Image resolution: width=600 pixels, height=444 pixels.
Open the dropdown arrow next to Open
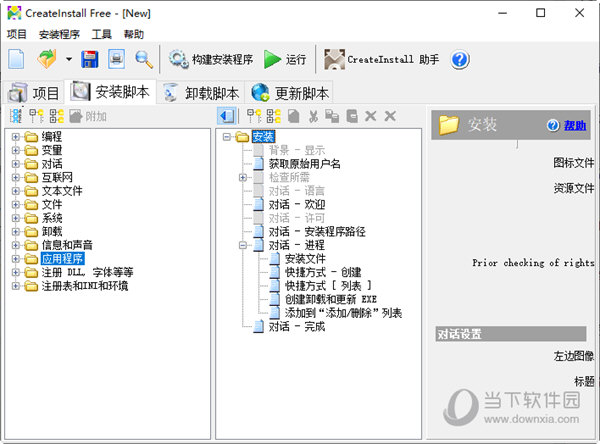tap(69, 59)
